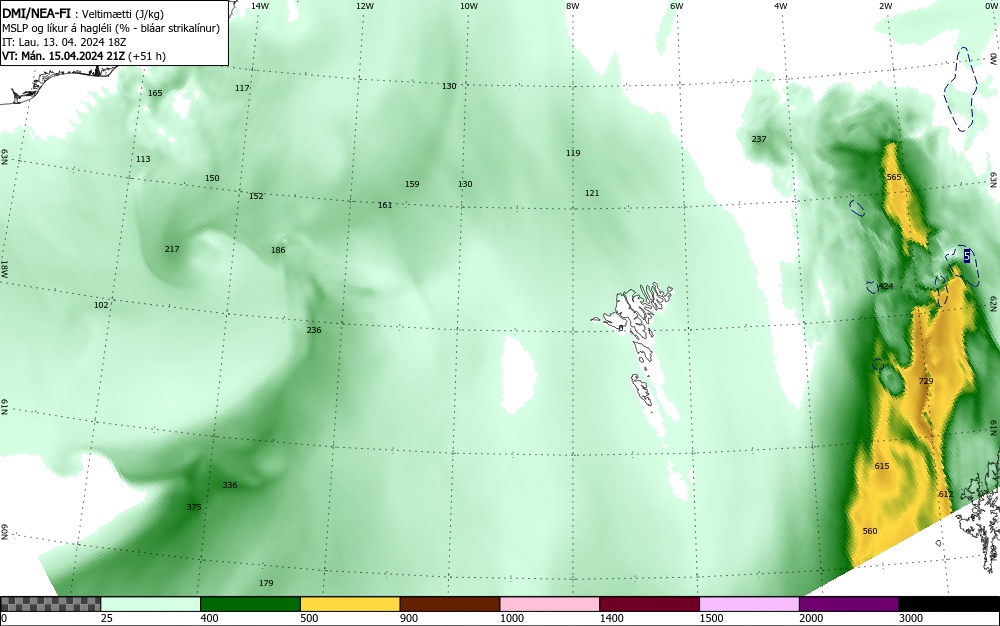Click the map value '424'

tap(886, 287)
